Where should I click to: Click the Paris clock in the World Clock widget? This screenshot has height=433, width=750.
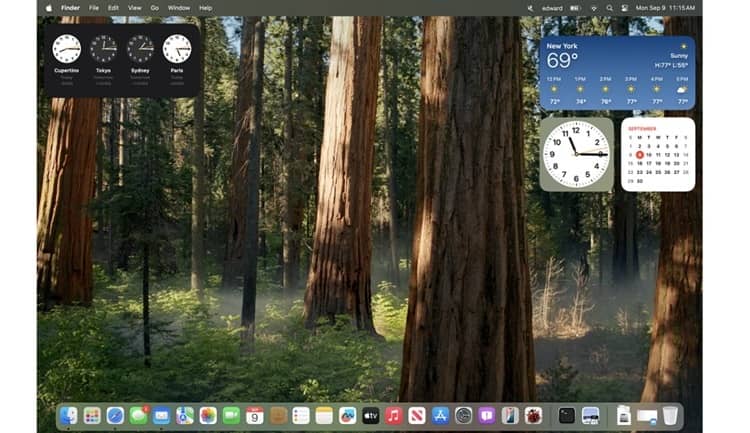(177, 49)
